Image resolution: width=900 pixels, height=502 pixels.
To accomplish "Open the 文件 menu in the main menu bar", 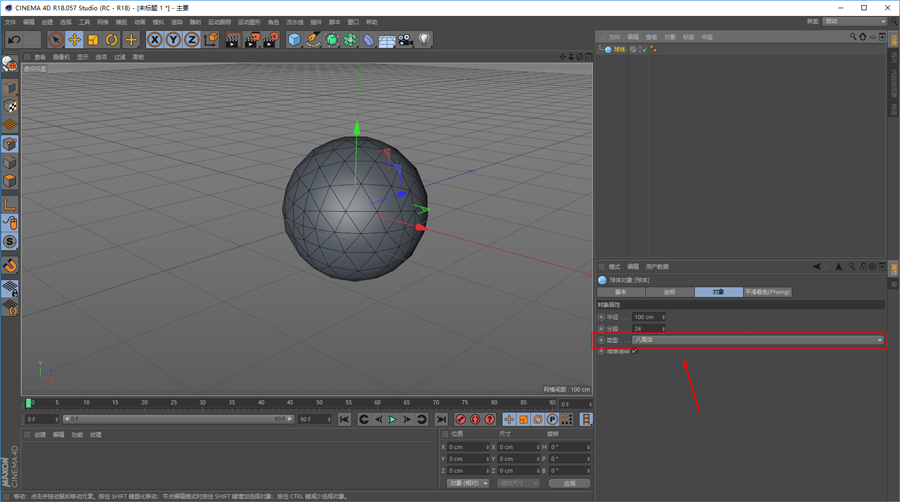I will [10, 22].
